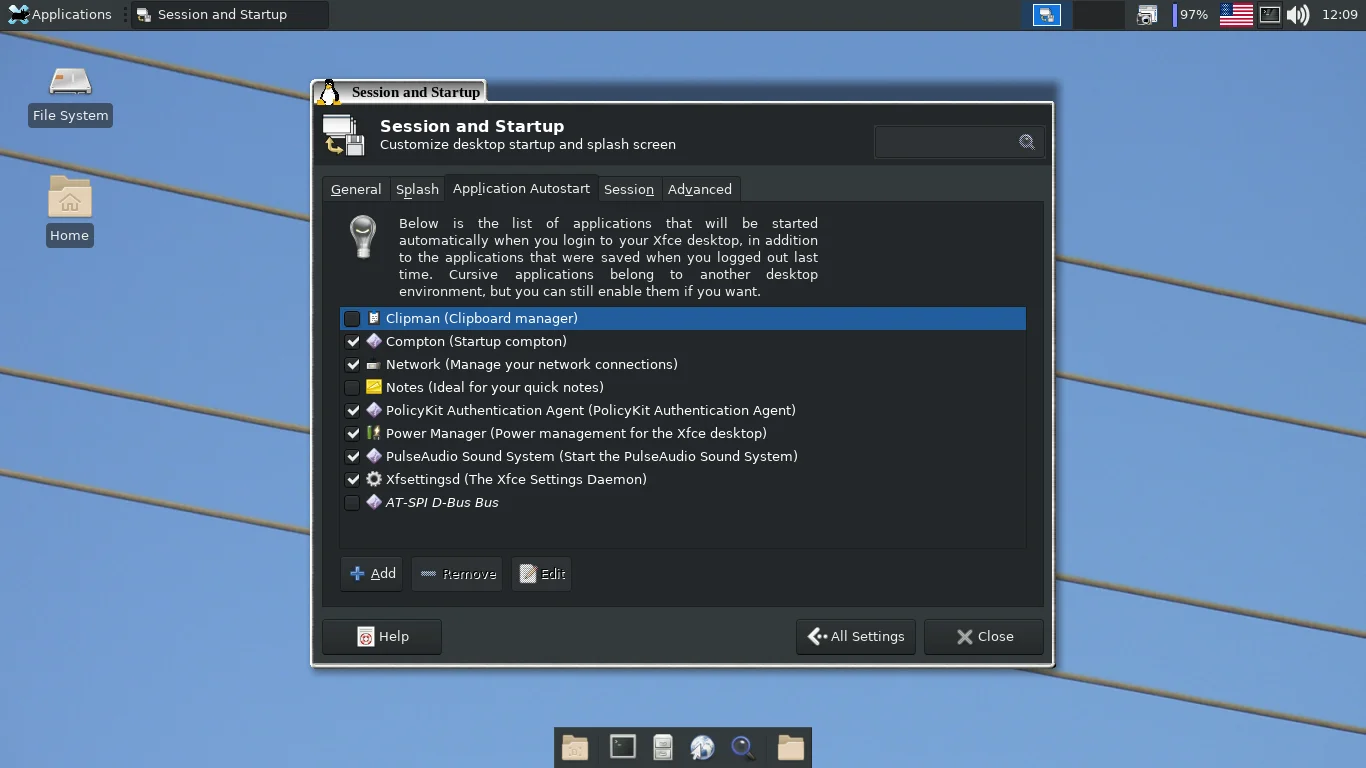Uncheck the Xfsettingsd checkbox
Screen dimensions: 1366x768
[x=352, y=479]
